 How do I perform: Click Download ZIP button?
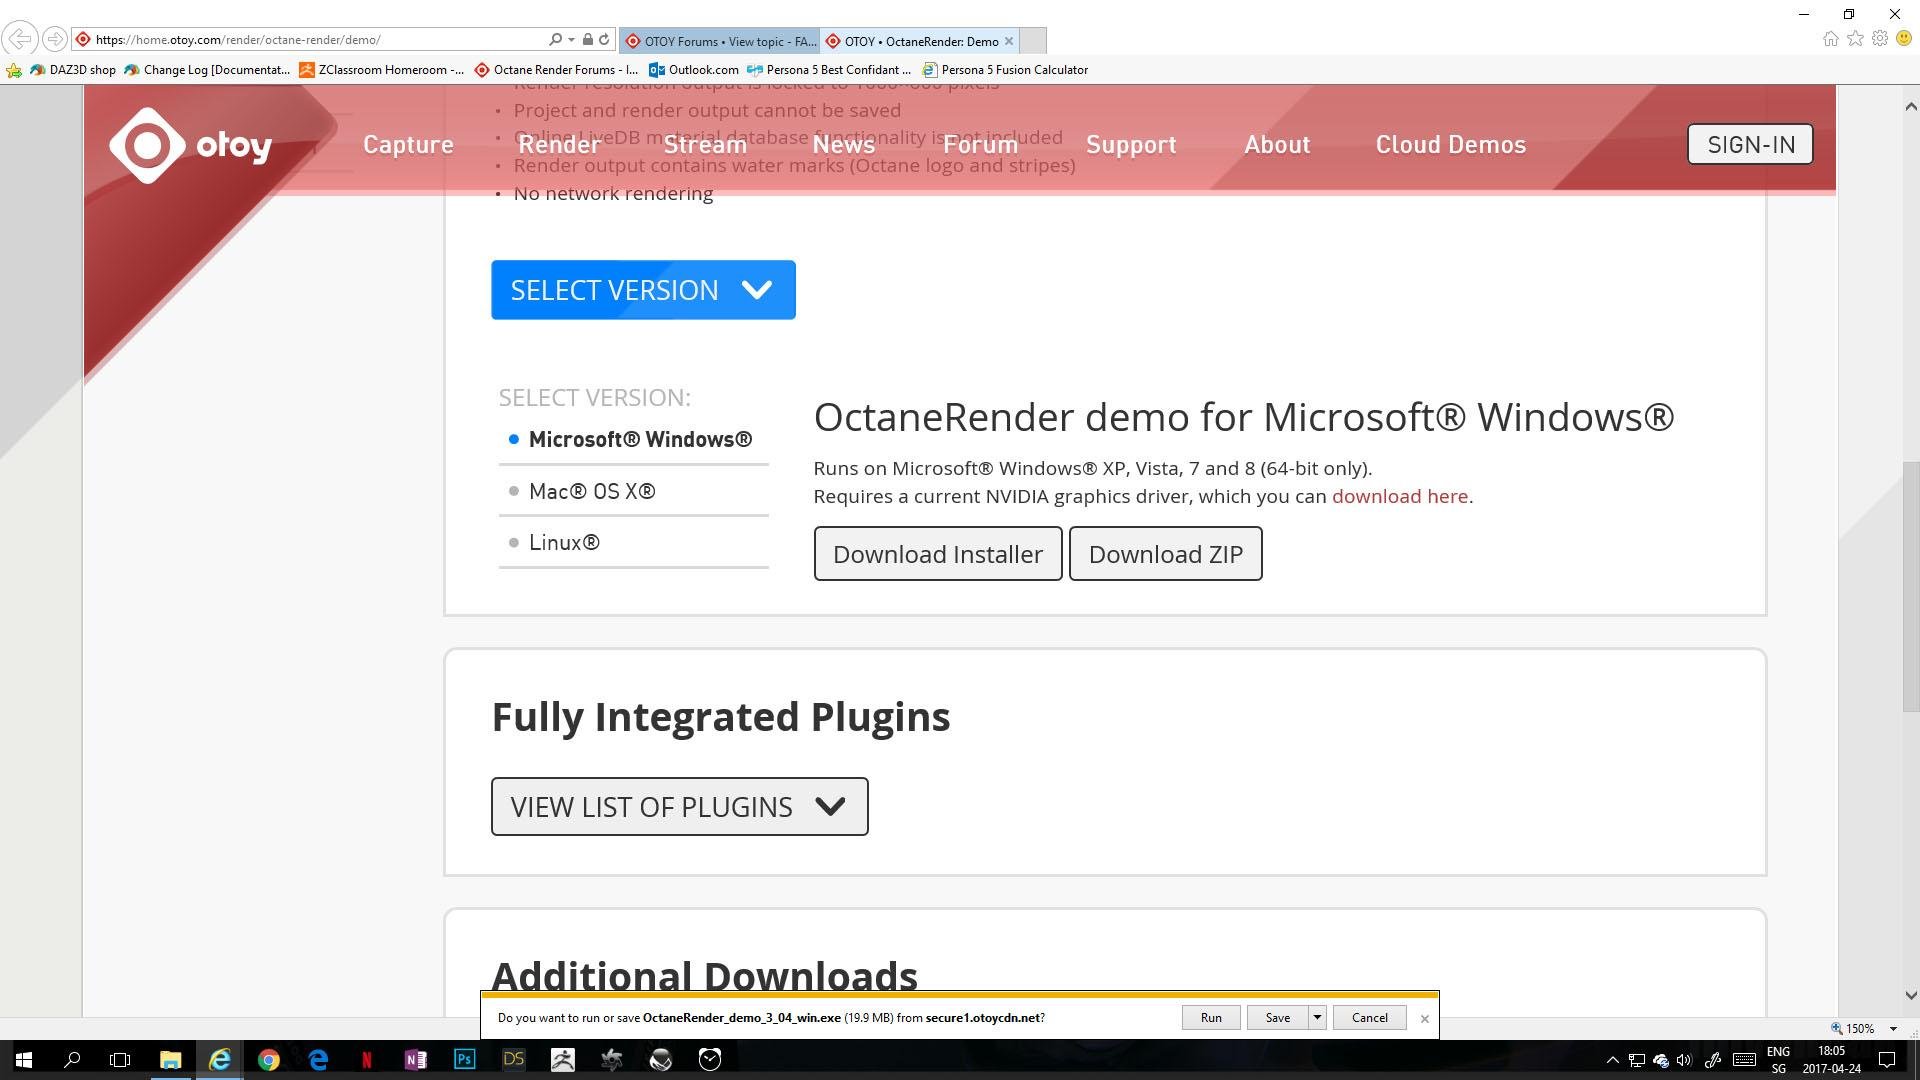click(1165, 553)
